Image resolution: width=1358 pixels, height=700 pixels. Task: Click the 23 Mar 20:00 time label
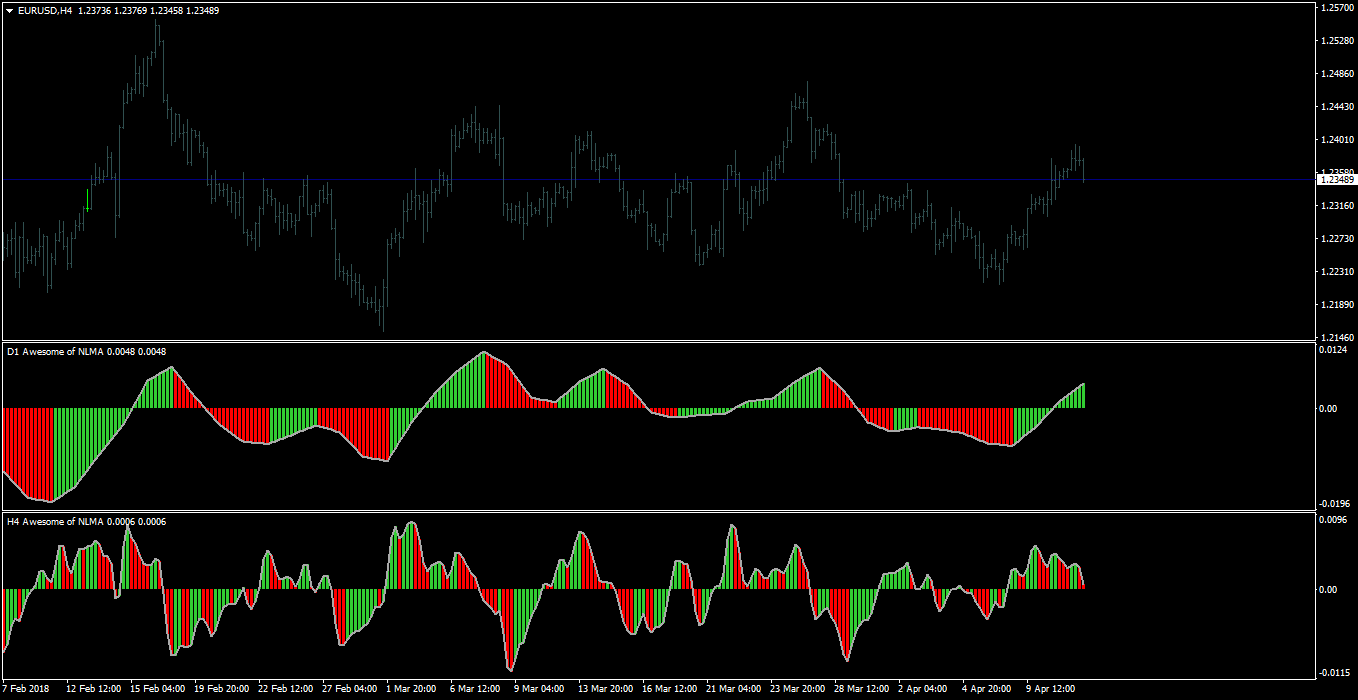[796, 689]
